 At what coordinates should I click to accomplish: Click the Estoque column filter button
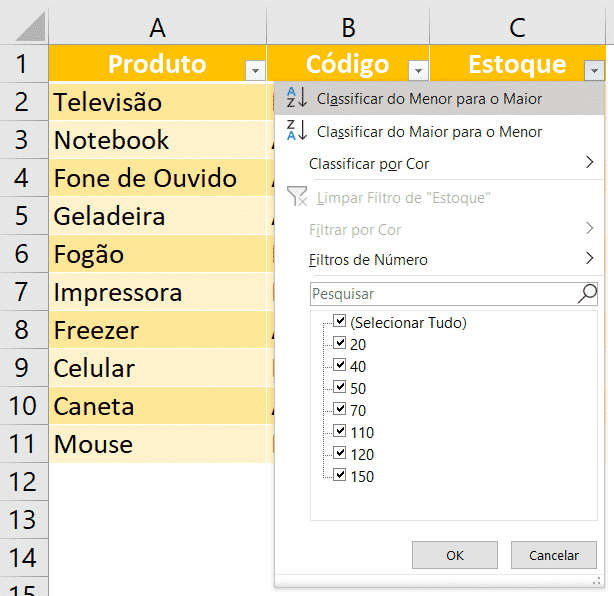point(595,70)
